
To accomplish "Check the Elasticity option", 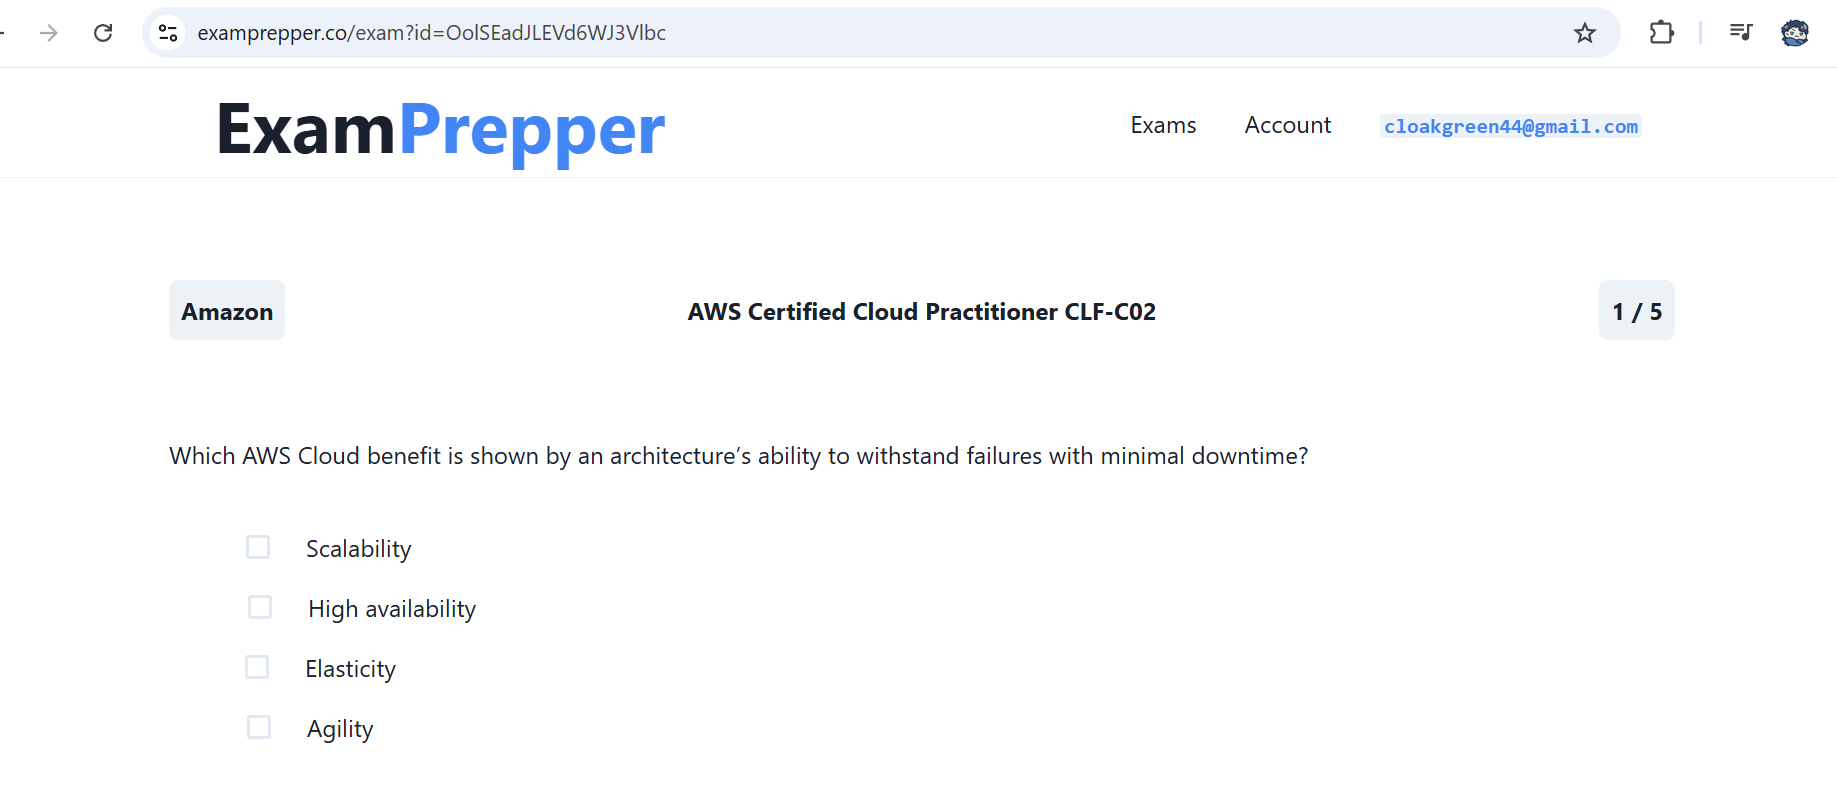I will click(257, 667).
